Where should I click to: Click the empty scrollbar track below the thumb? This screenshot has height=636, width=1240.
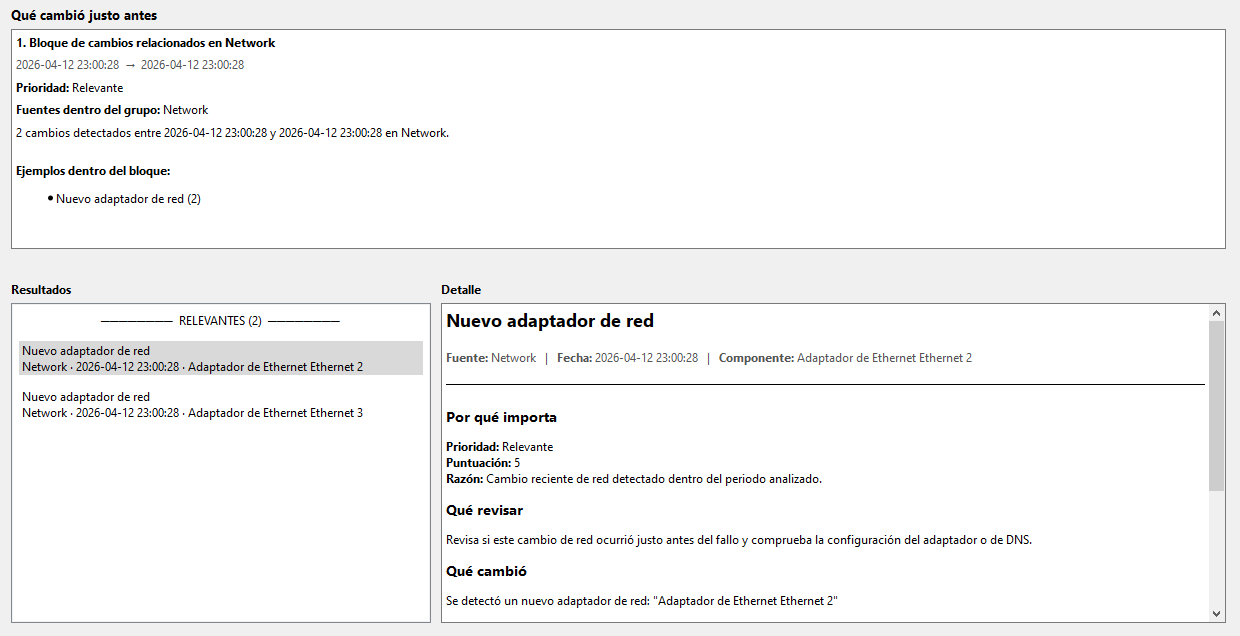(1216, 548)
